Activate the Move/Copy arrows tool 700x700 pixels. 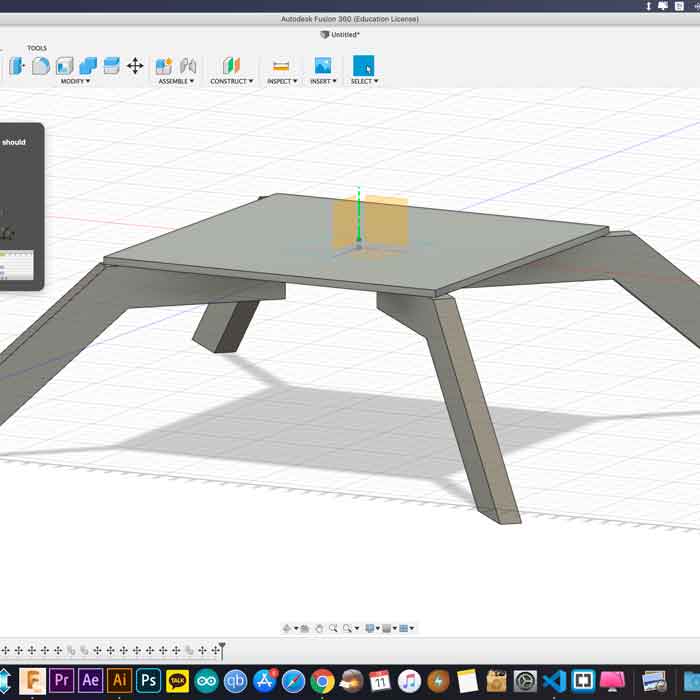pyautogui.click(x=135, y=66)
